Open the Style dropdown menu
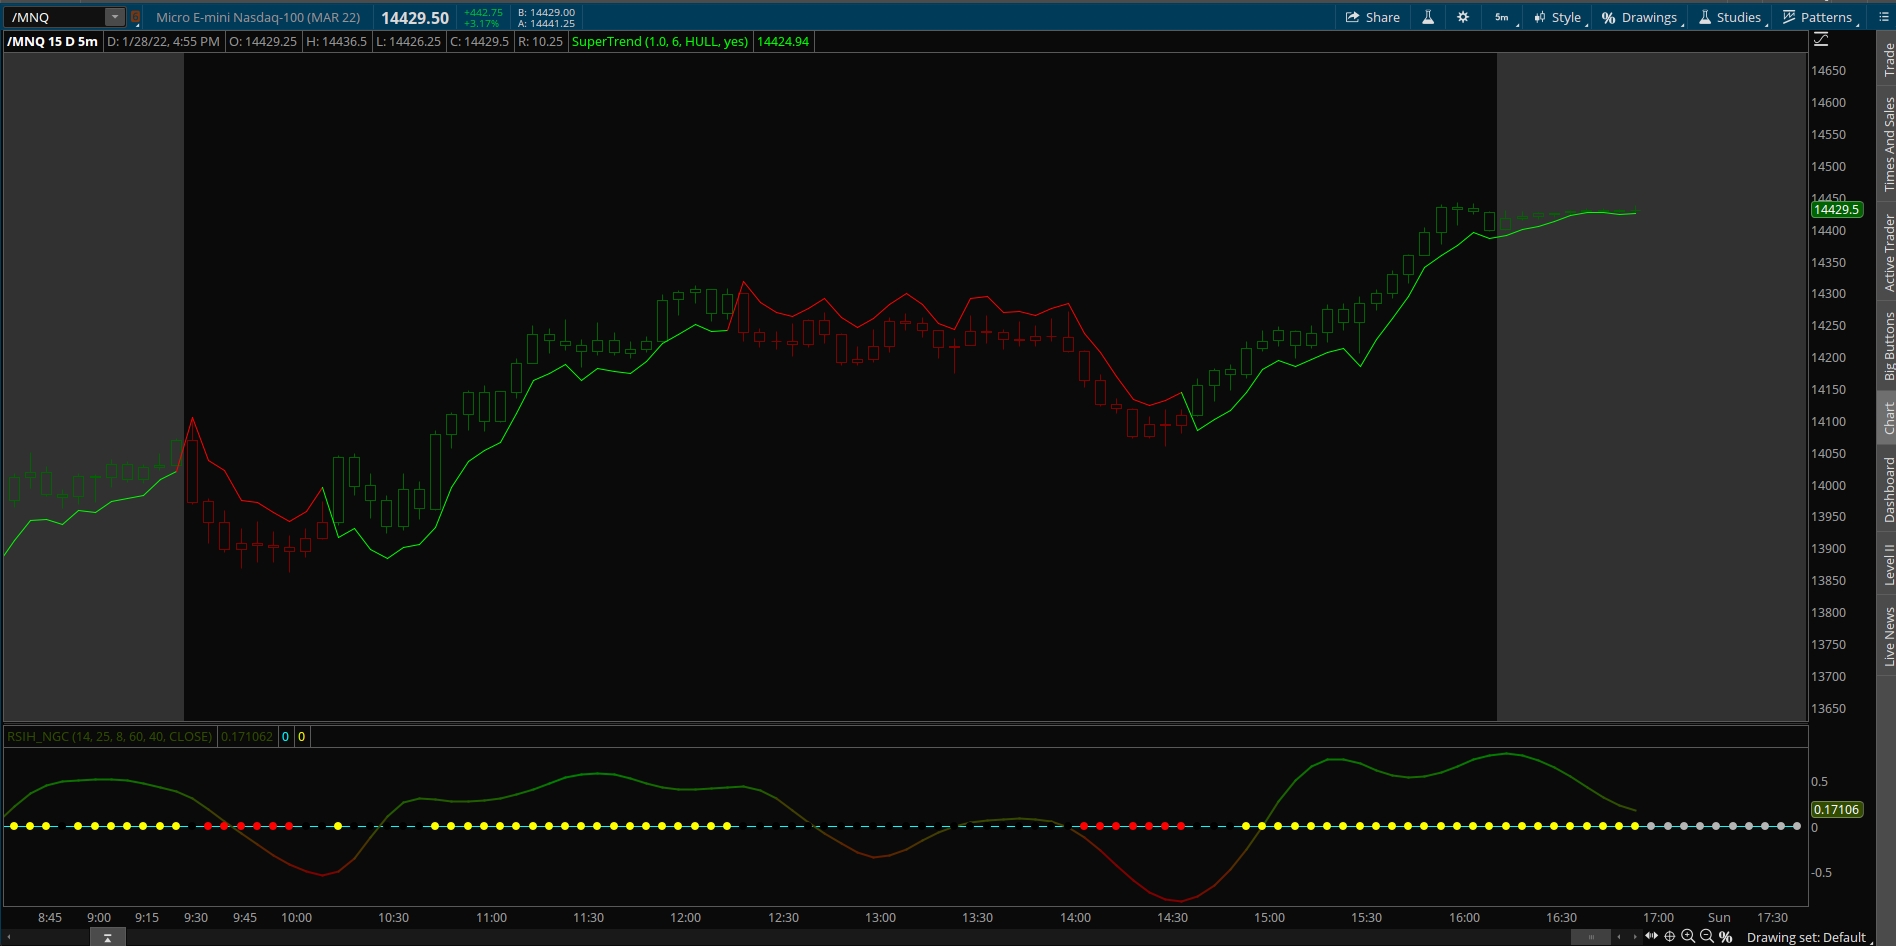The width and height of the screenshot is (1896, 946). click(x=1558, y=17)
